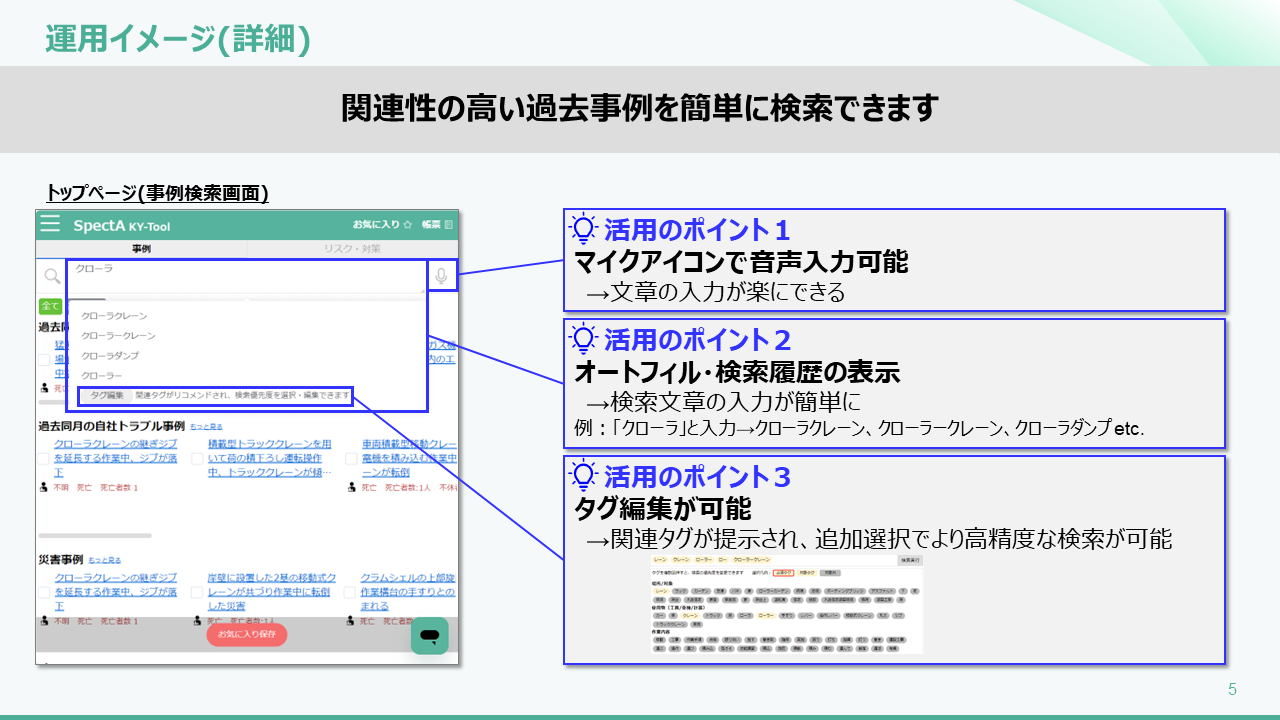Open the 帳票 document icon in header
Screen dimensions: 1280x720
[448, 225]
